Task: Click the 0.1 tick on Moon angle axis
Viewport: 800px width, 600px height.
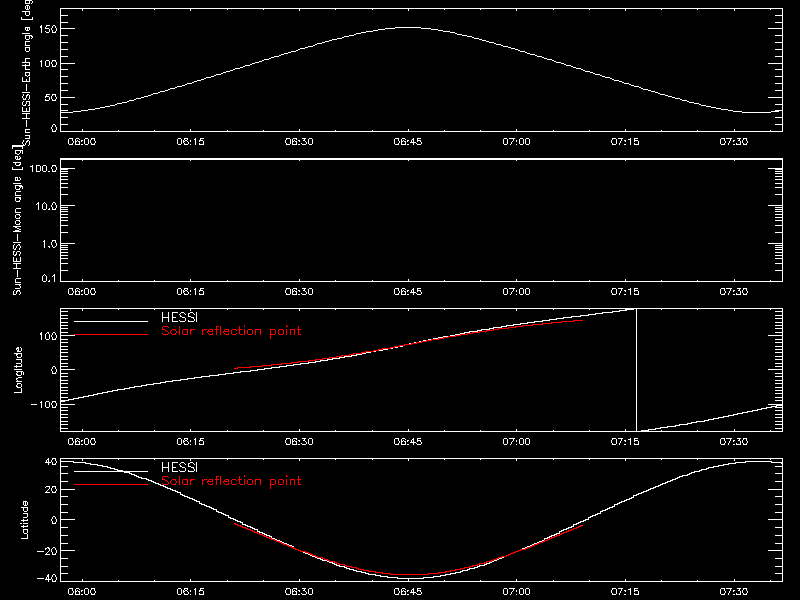Action: coord(49,278)
